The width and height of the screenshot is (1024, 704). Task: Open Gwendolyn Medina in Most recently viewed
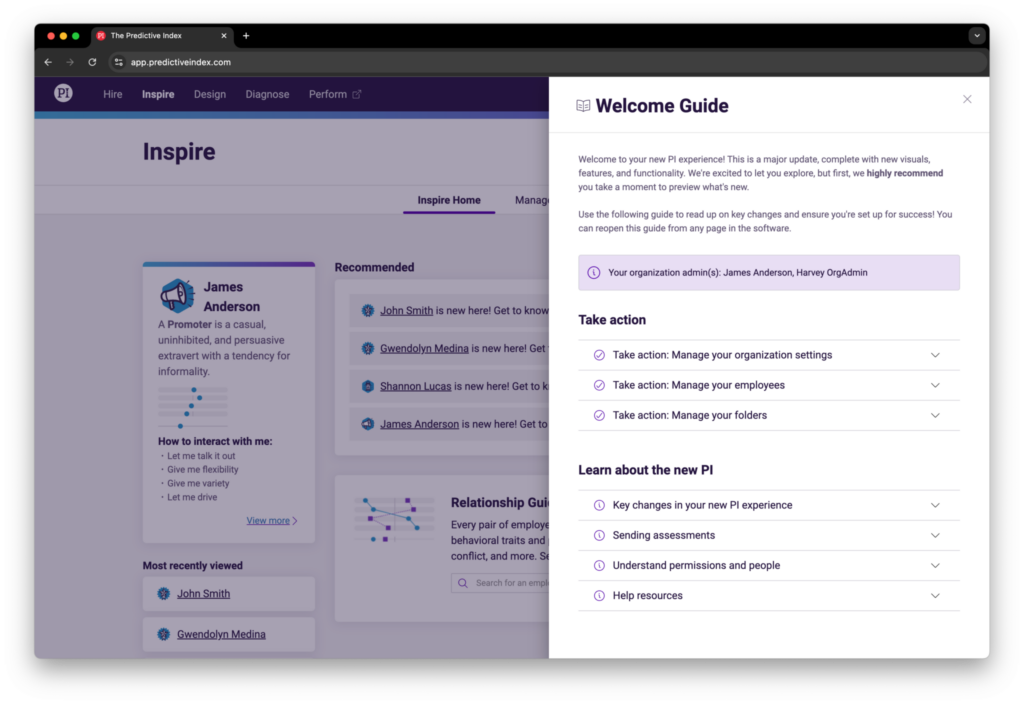(x=221, y=634)
